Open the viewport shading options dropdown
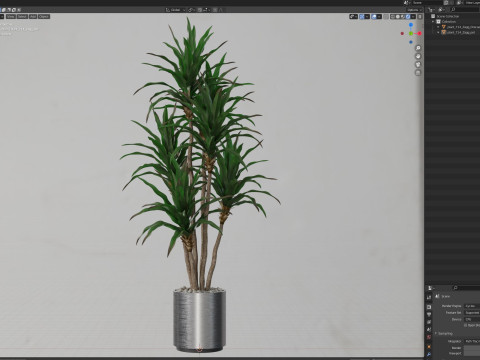 (x=413, y=17)
